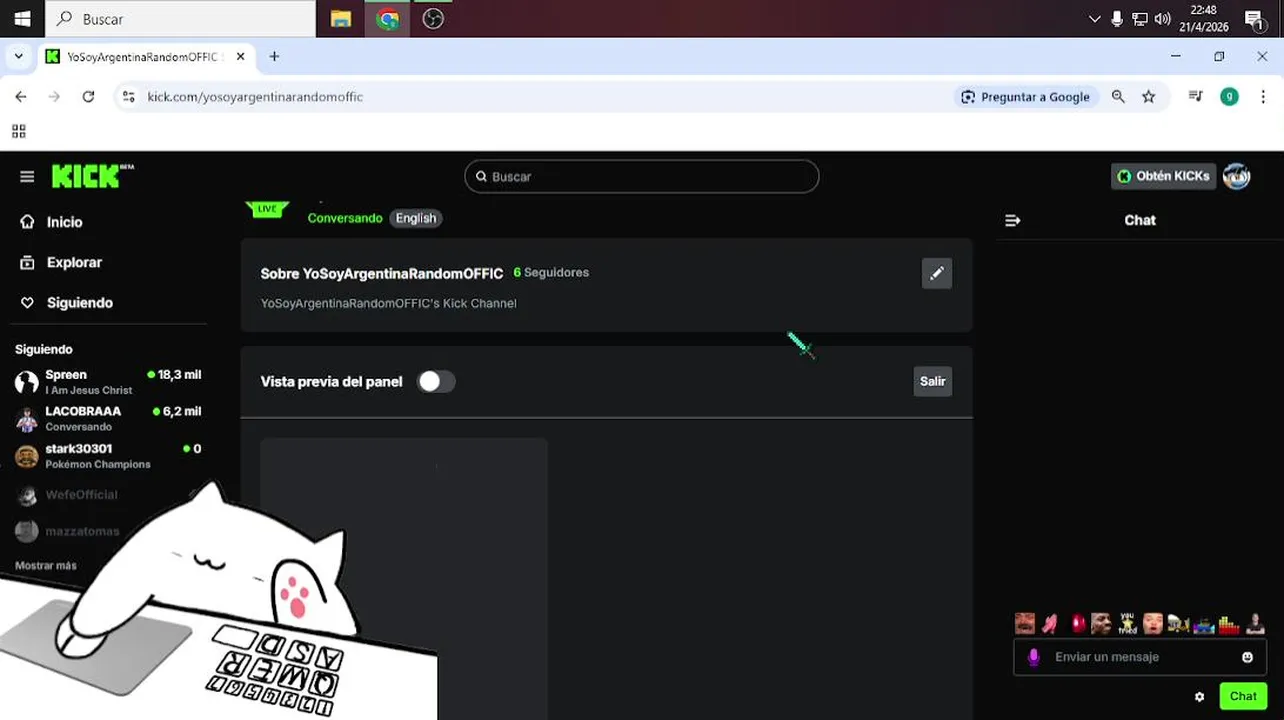The width and height of the screenshot is (1284, 720).
Task: Open Spreen's channel from followed list
Action: 108,381
